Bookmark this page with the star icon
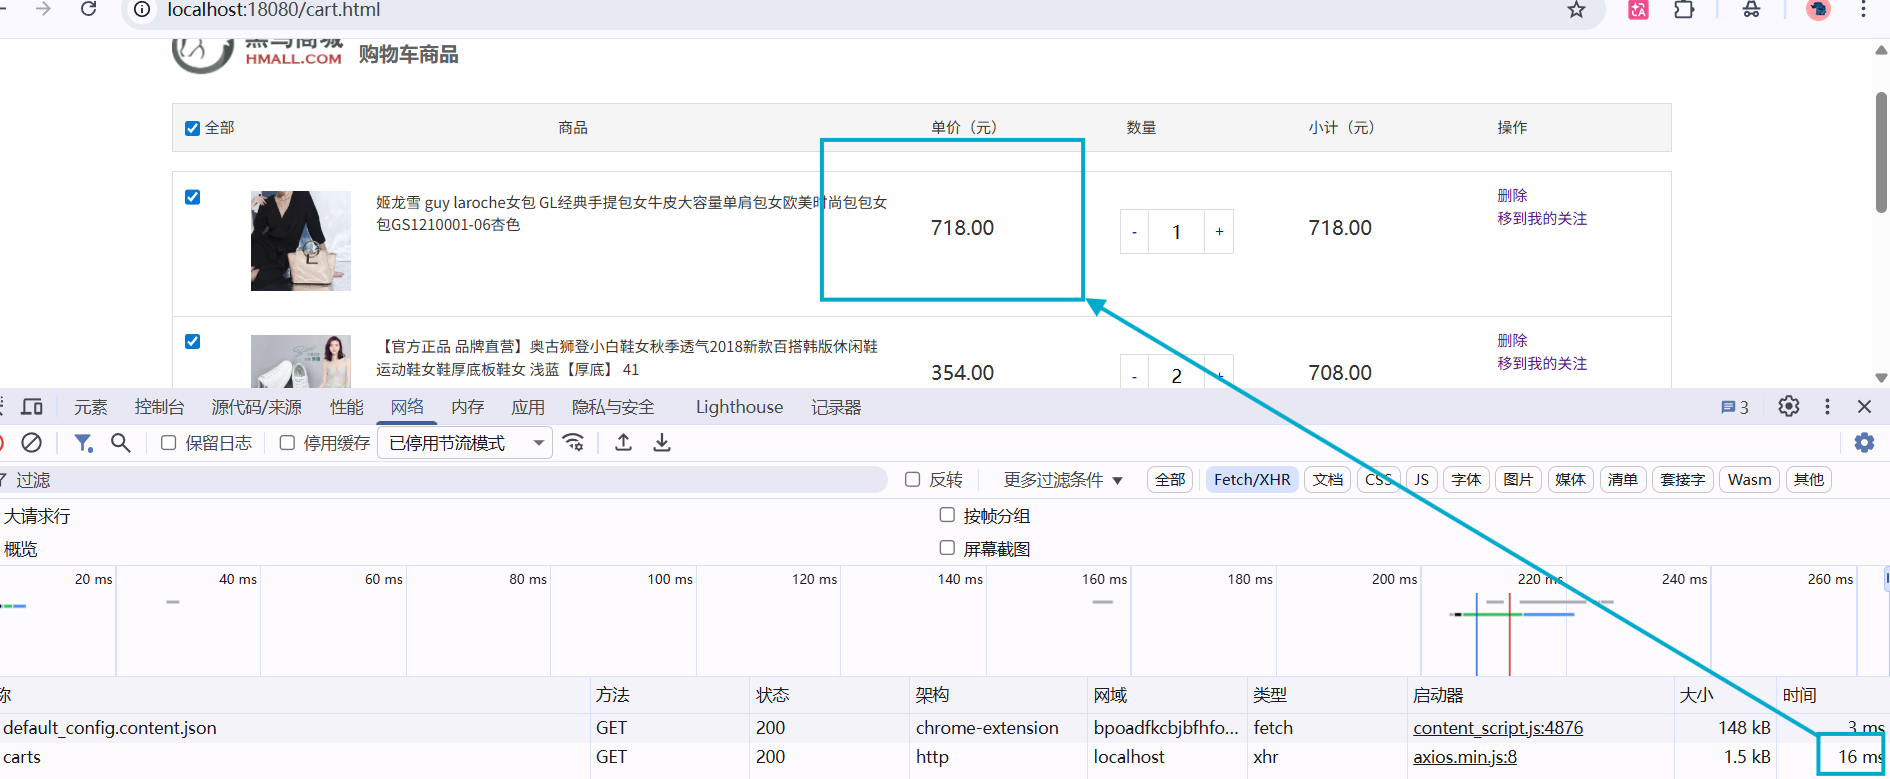The width and height of the screenshot is (1890, 779). pyautogui.click(x=1576, y=10)
